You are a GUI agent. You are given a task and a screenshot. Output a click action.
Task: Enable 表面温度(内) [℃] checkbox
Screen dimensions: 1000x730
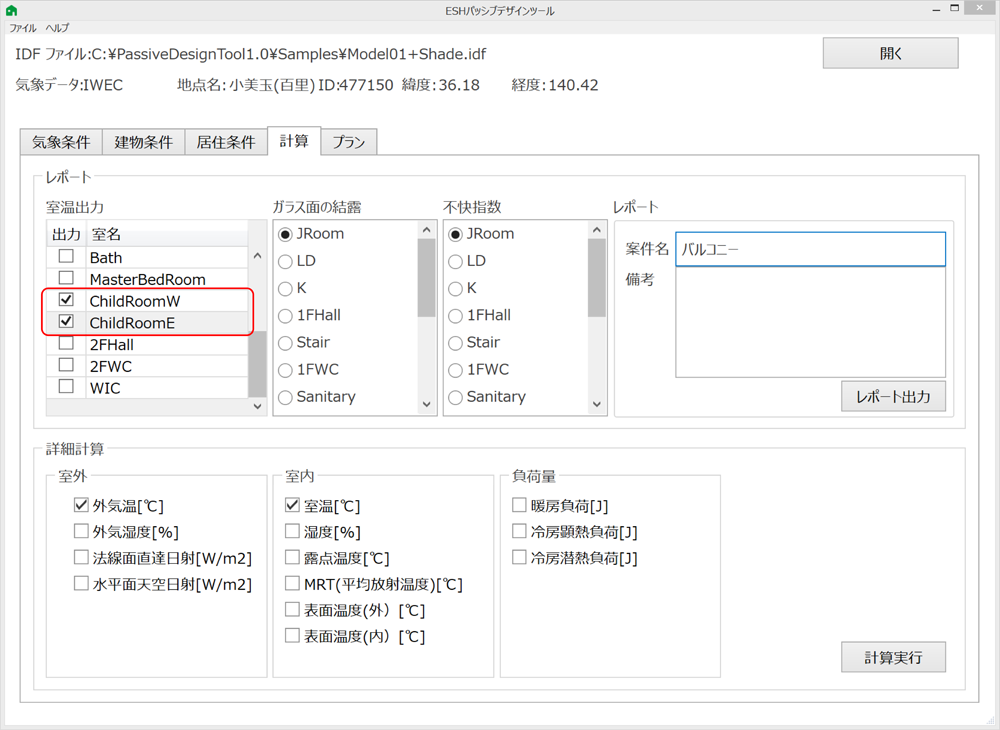[292, 636]
